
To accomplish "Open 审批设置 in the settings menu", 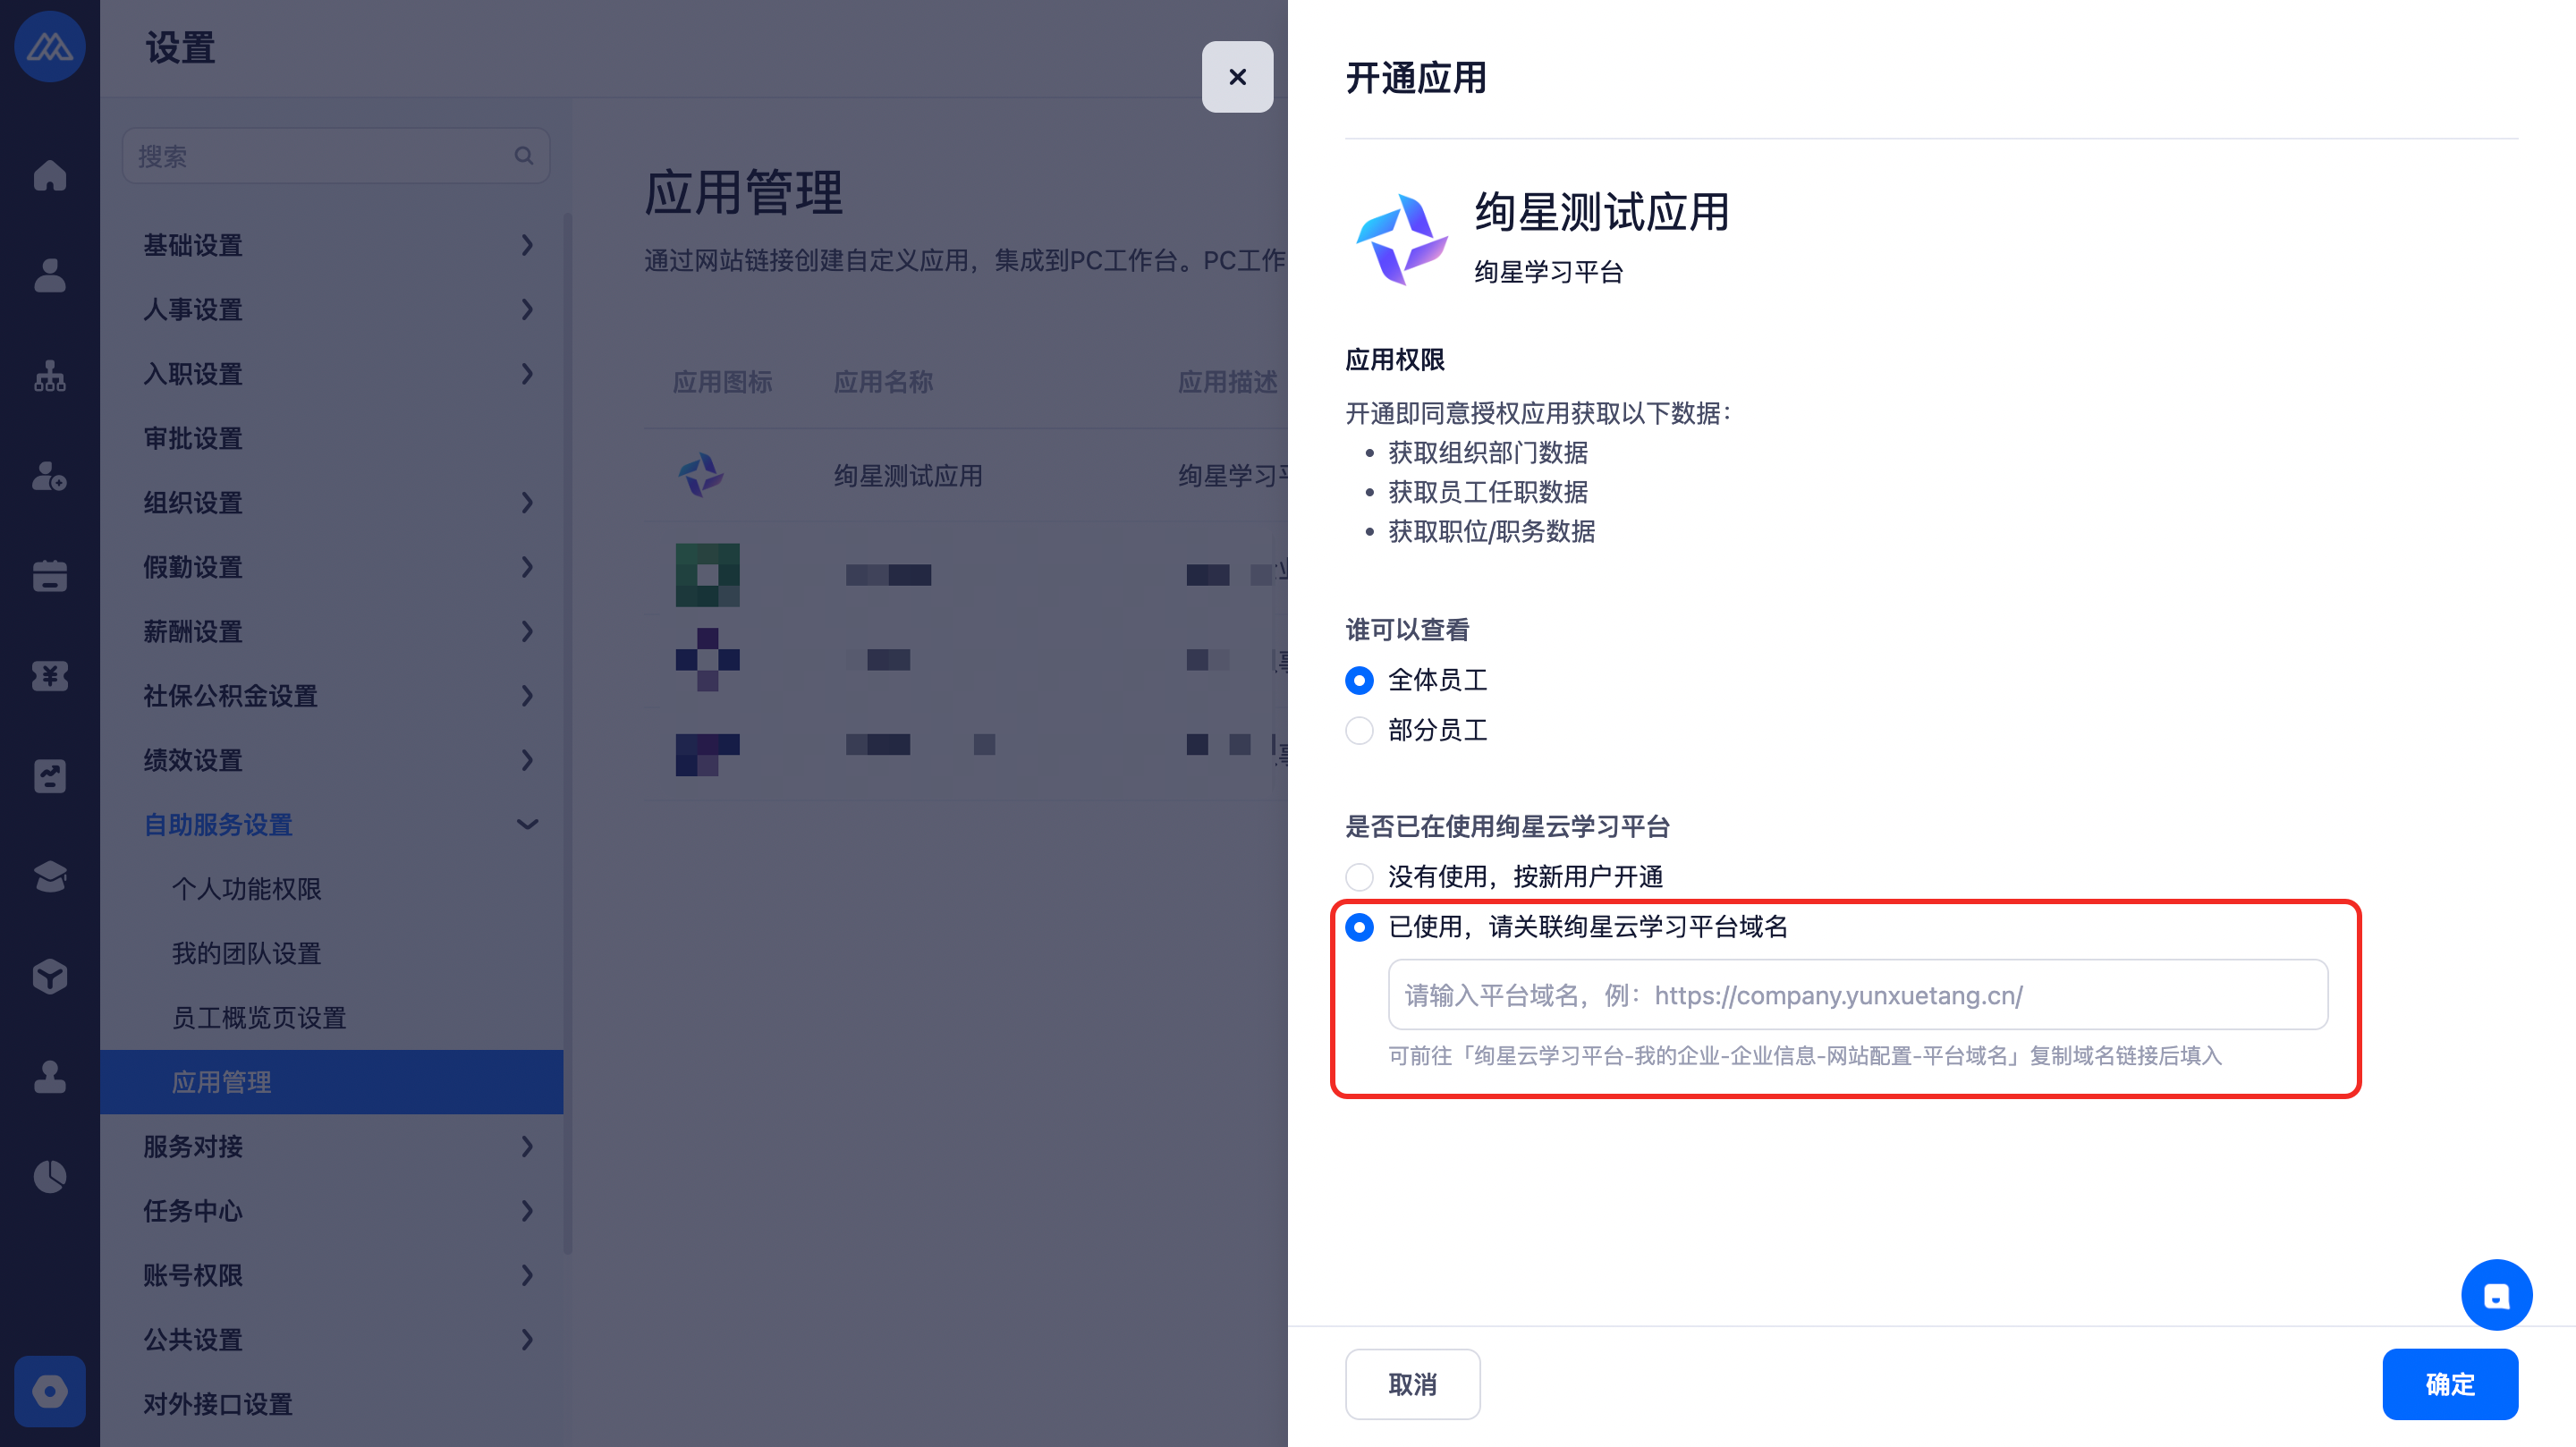I will (193, 439).
